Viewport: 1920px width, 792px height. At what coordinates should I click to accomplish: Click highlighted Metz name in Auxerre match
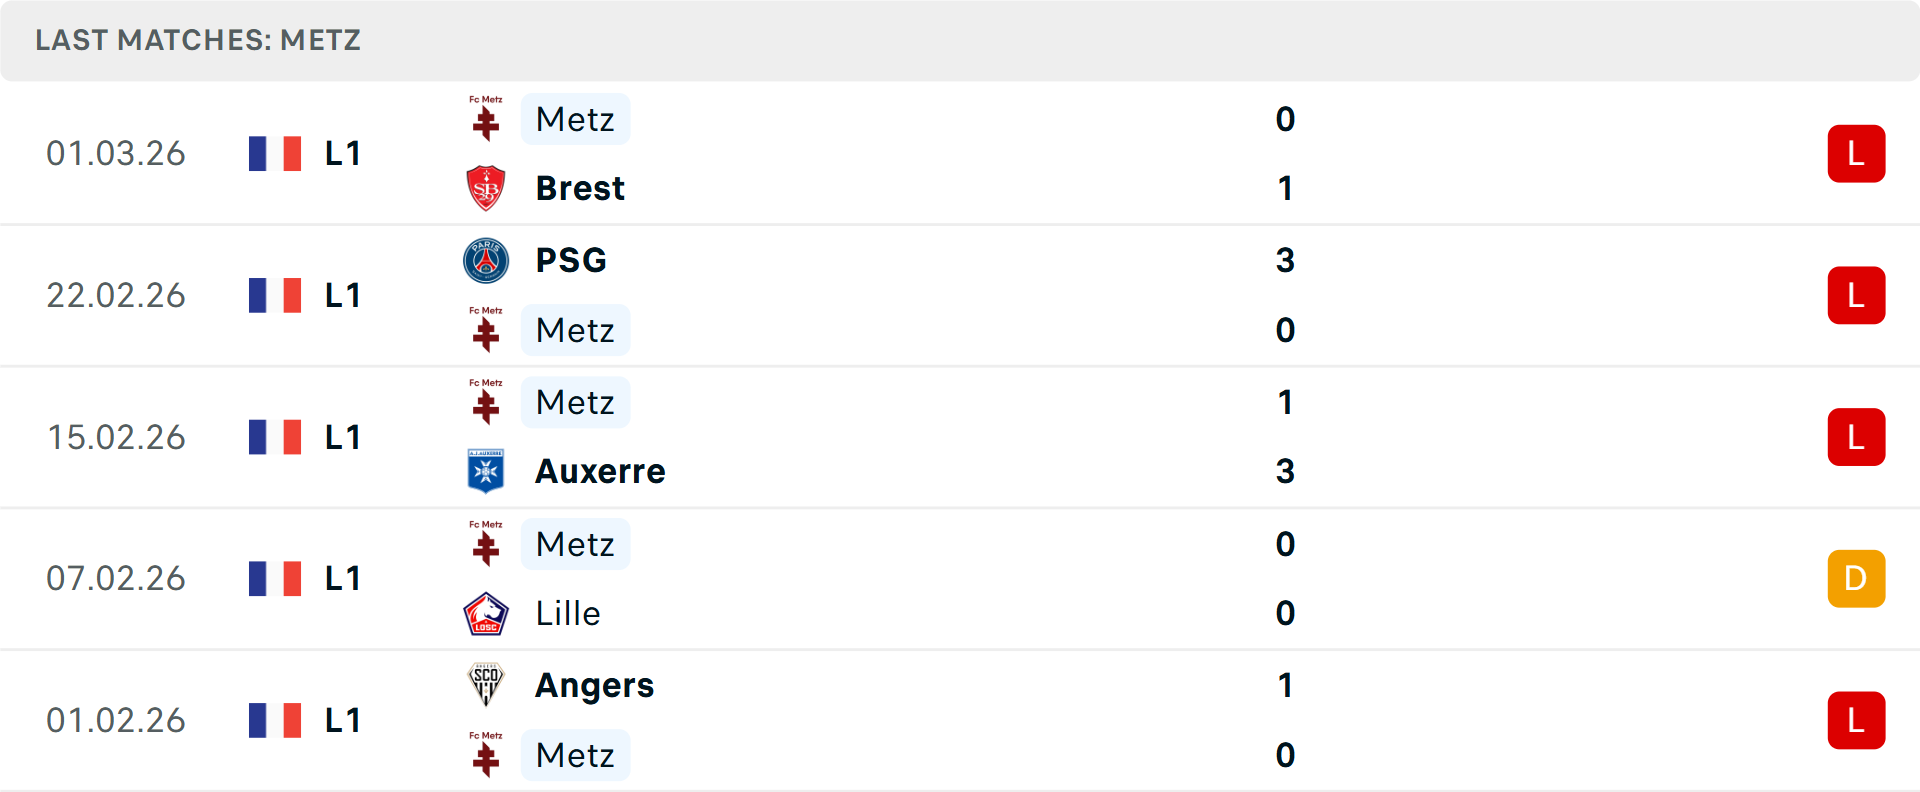tap(575, 402)
